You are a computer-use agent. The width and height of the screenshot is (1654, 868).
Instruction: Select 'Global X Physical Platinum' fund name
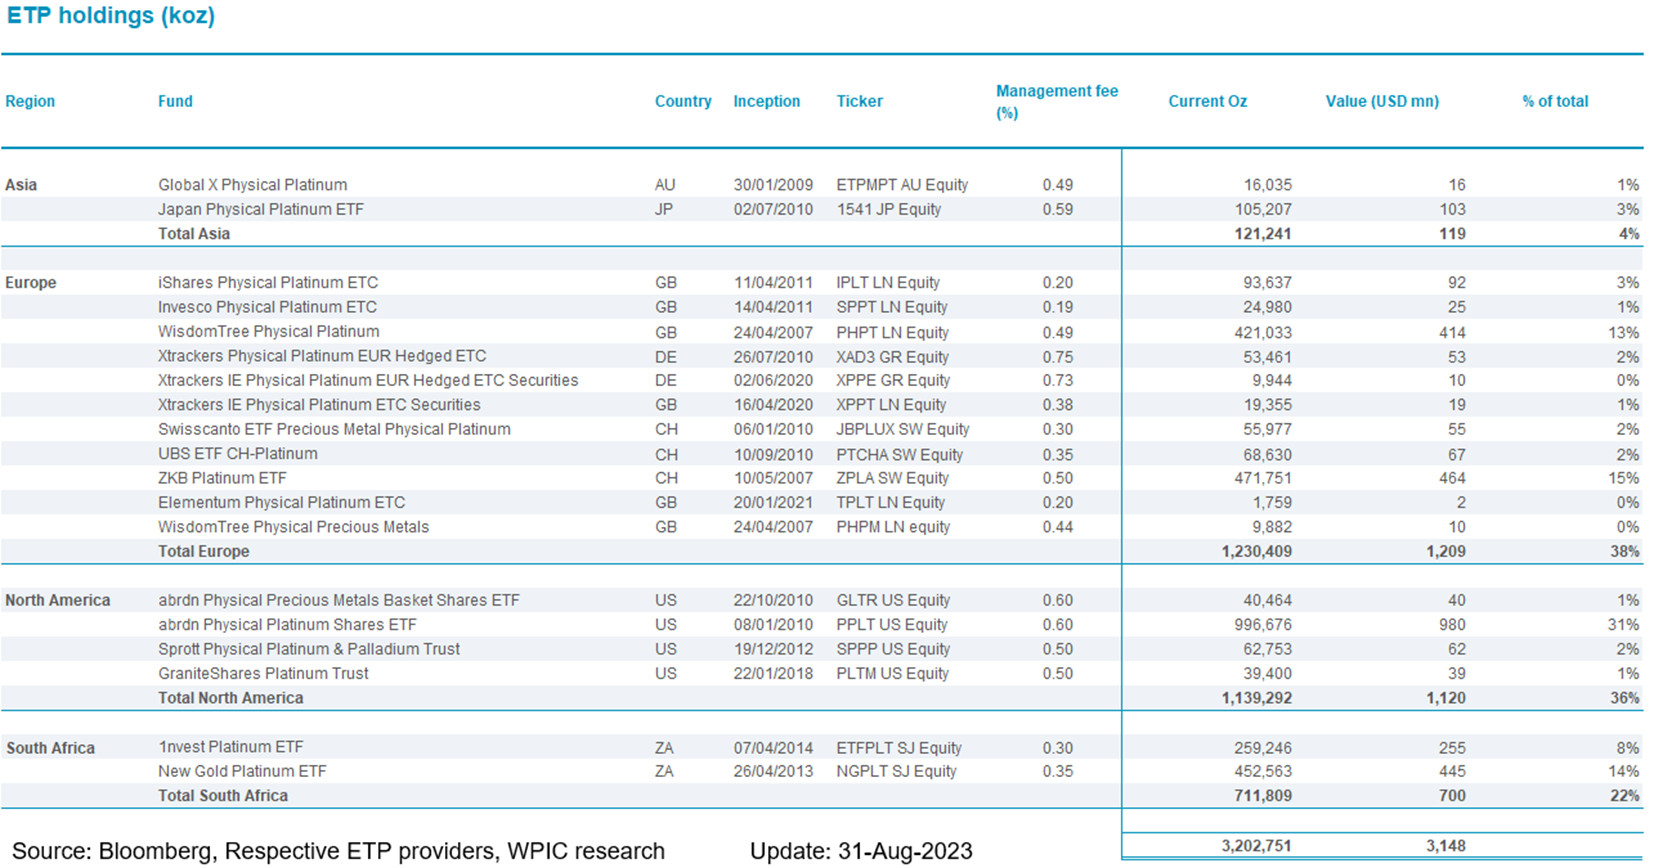(x=253, y=185)
